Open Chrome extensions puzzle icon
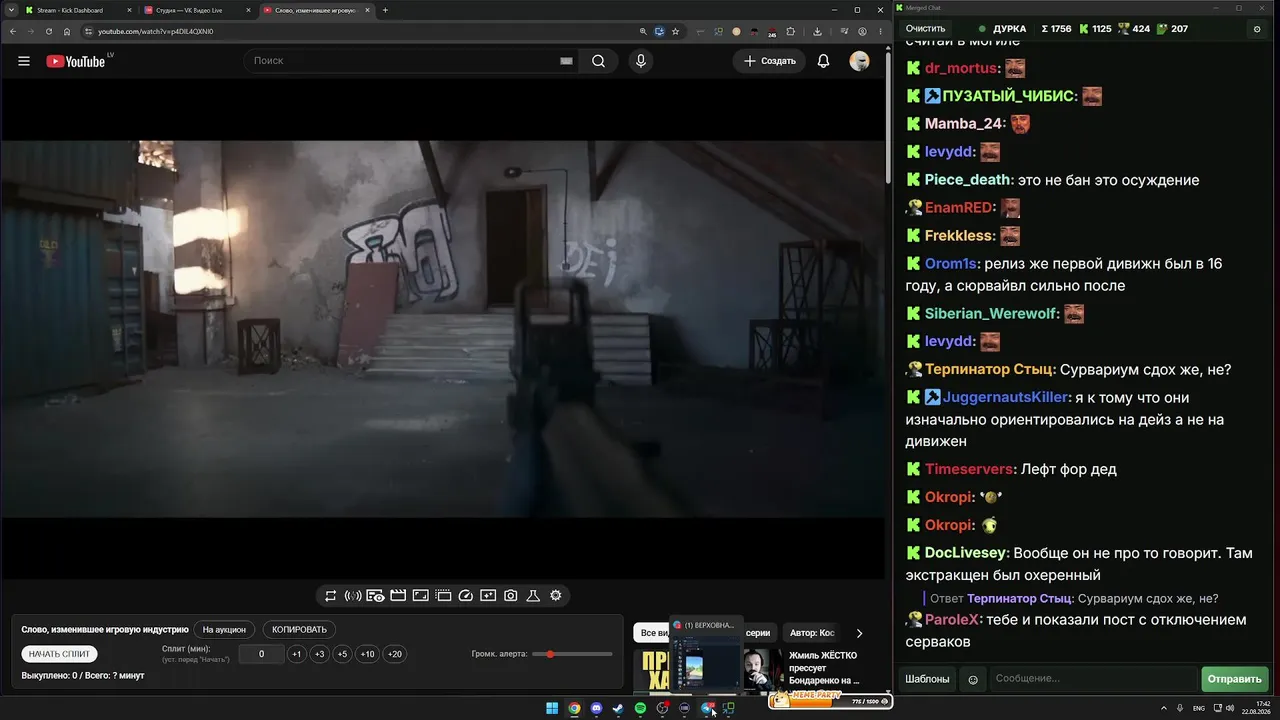Viewport: 1280px width, 720px height. click(790, 31)
